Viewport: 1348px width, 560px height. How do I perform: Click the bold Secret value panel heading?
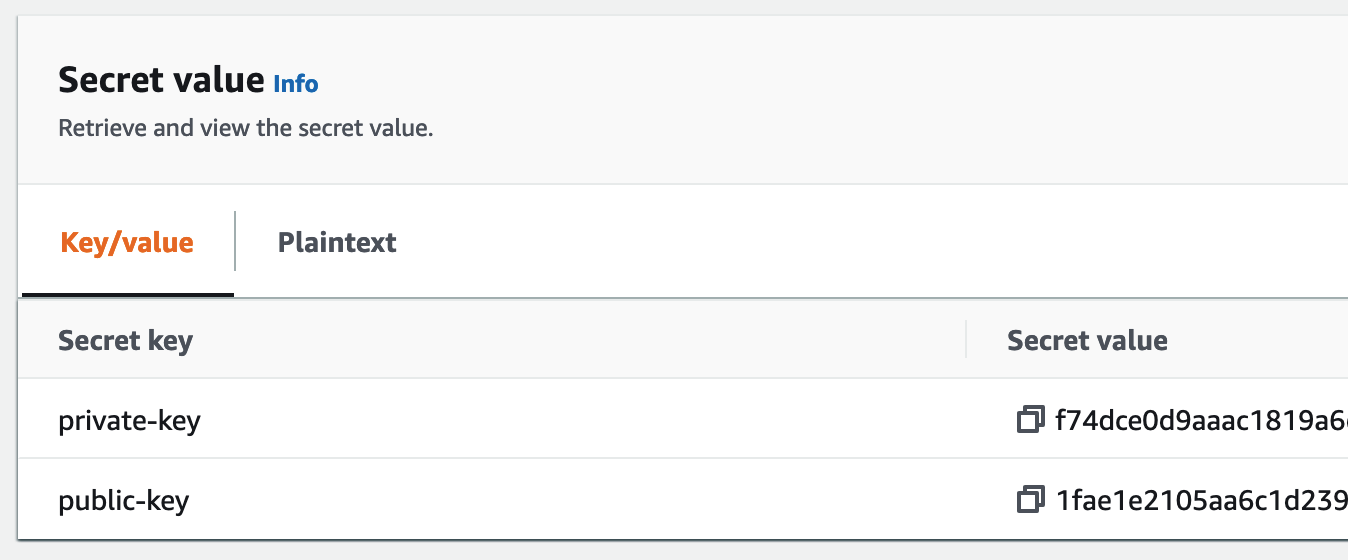click(161, 80)
